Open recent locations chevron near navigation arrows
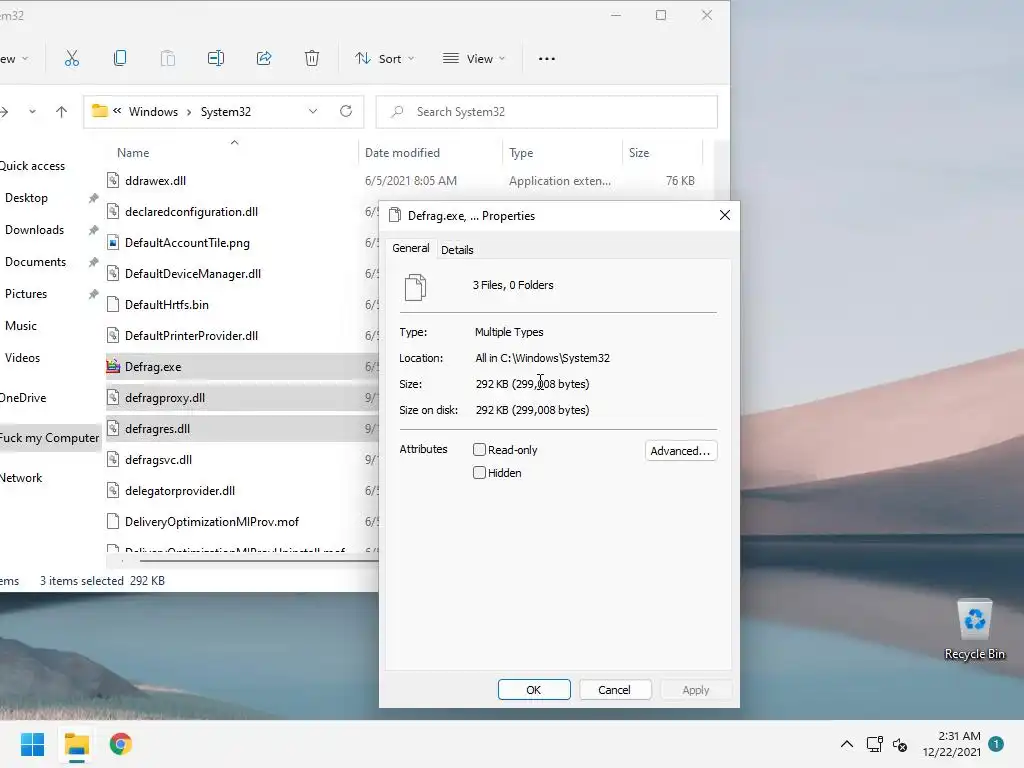The image size is (1024, 768). [x=32, y=112]
